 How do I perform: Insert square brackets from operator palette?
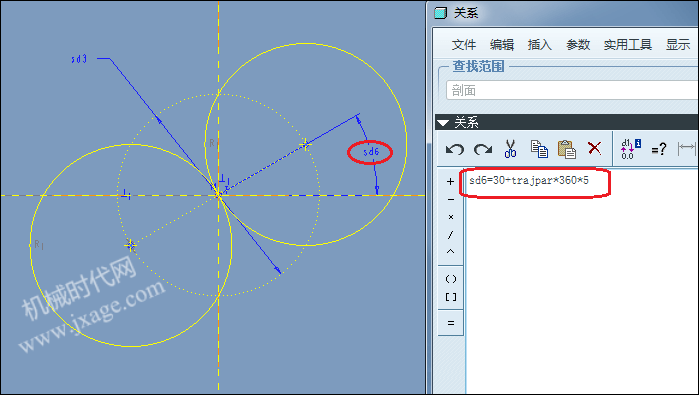[x=451, y=297]
